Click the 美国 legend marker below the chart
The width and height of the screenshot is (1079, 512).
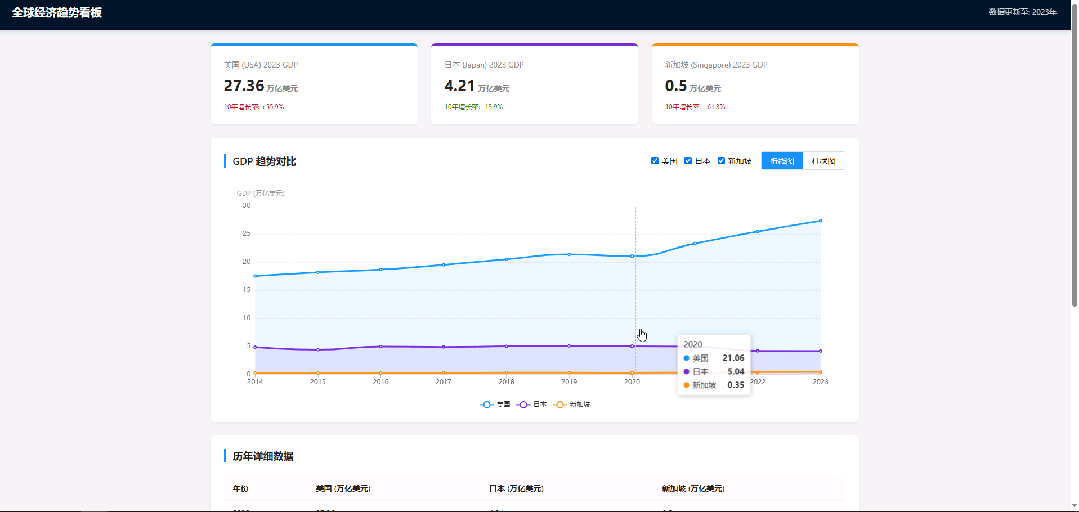(x=487, y=404)
